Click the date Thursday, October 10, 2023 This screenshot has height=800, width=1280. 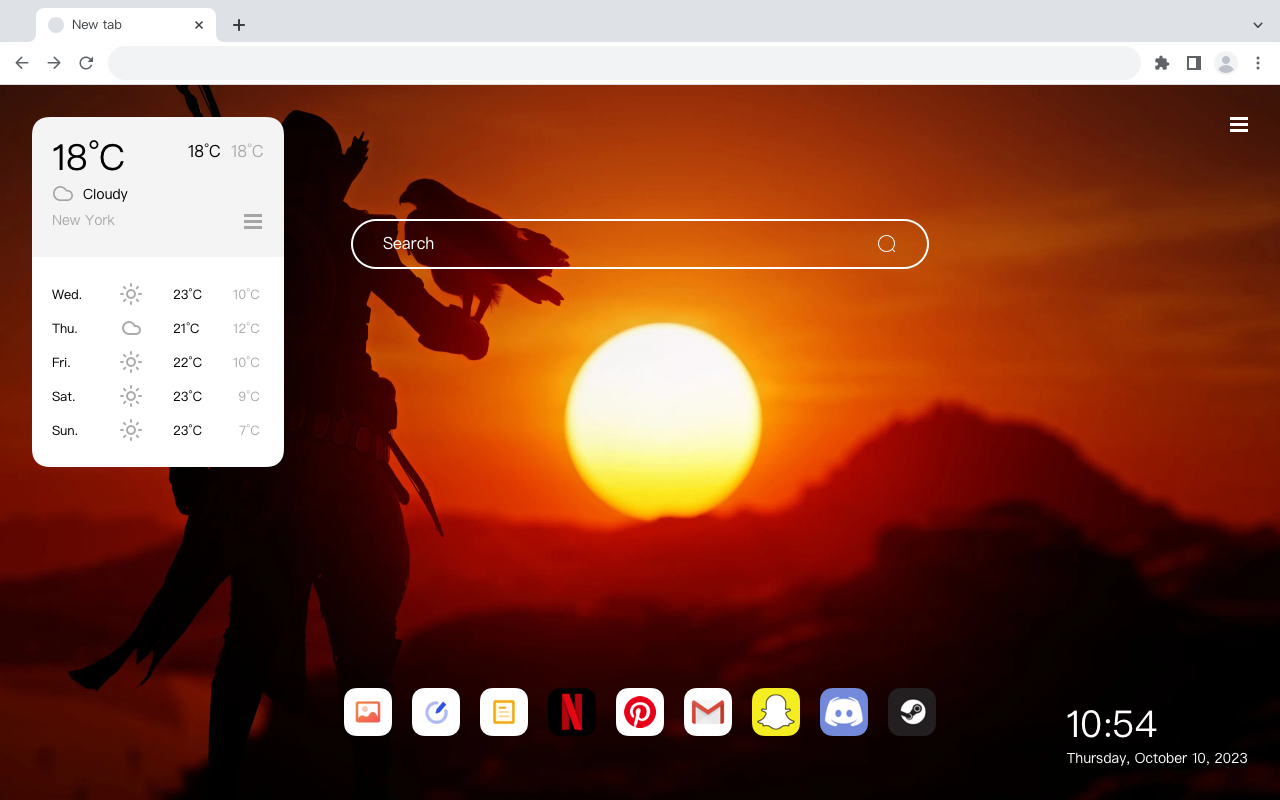click(1157, 758)
